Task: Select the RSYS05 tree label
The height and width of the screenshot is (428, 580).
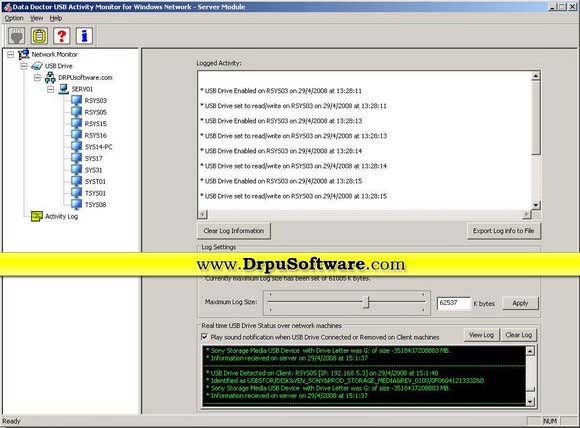Action: coord(95,112)
